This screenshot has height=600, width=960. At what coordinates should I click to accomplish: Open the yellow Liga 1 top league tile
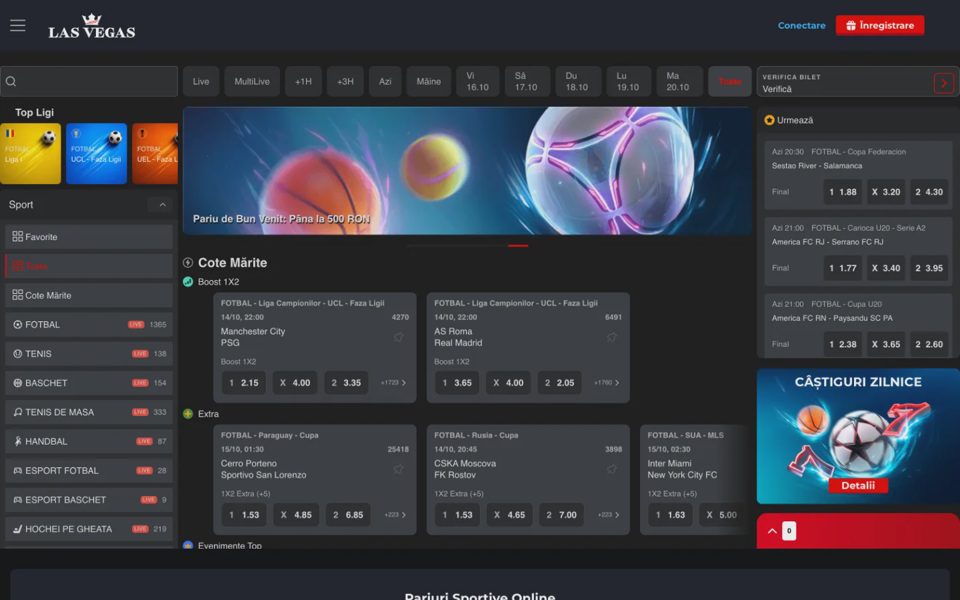(31, 154)
